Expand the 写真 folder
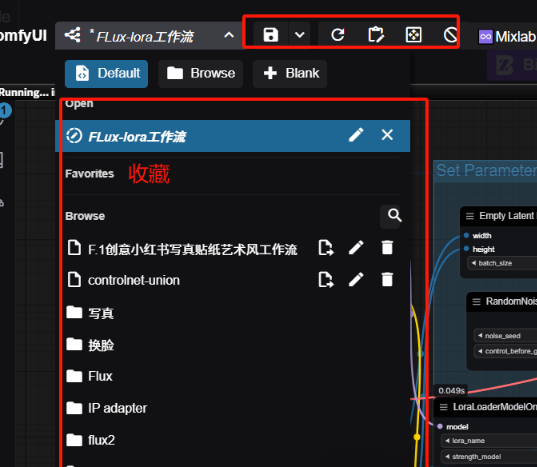This screenshot has height=467, width=537. pyautogui.click(x=90, y=313)
